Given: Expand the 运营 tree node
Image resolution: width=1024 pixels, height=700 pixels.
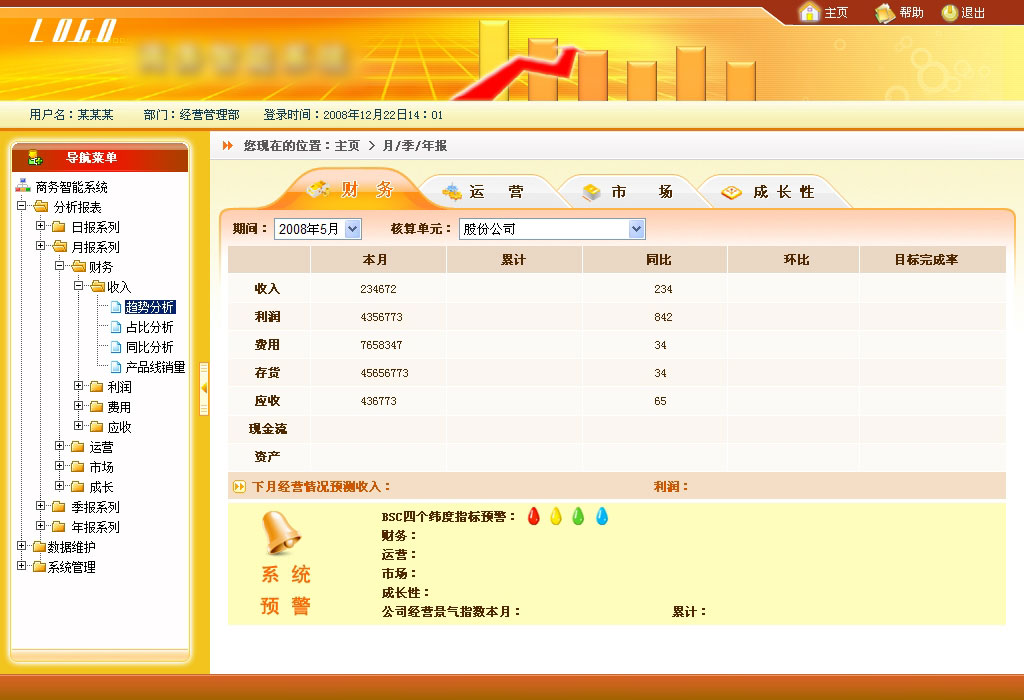Looking at the screenshot, I should tap(59, 446).
